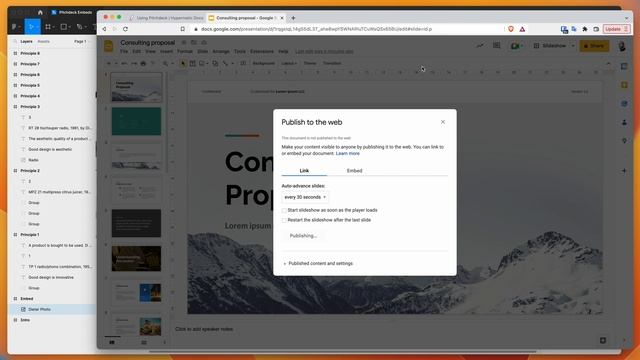The width and height of the screenshot is (640, 360).
Task: Close the Publish to the web dialog
Action: click(442, 122)
